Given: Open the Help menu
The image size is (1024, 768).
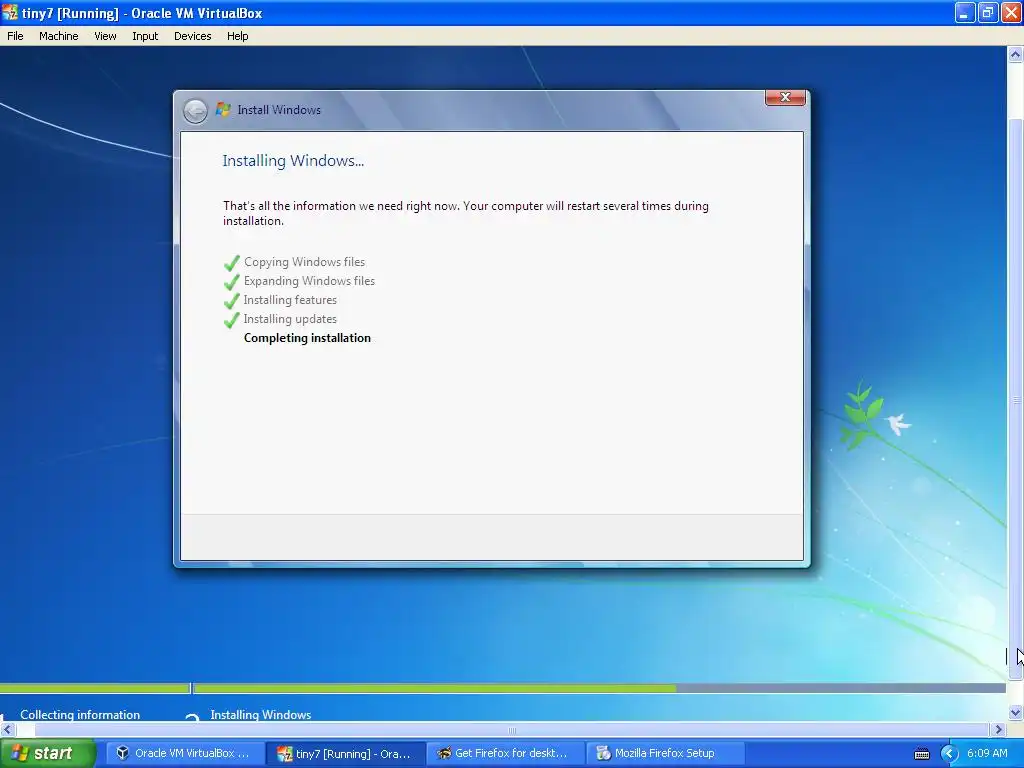Looking at the screenshot, I should [238, 36].
